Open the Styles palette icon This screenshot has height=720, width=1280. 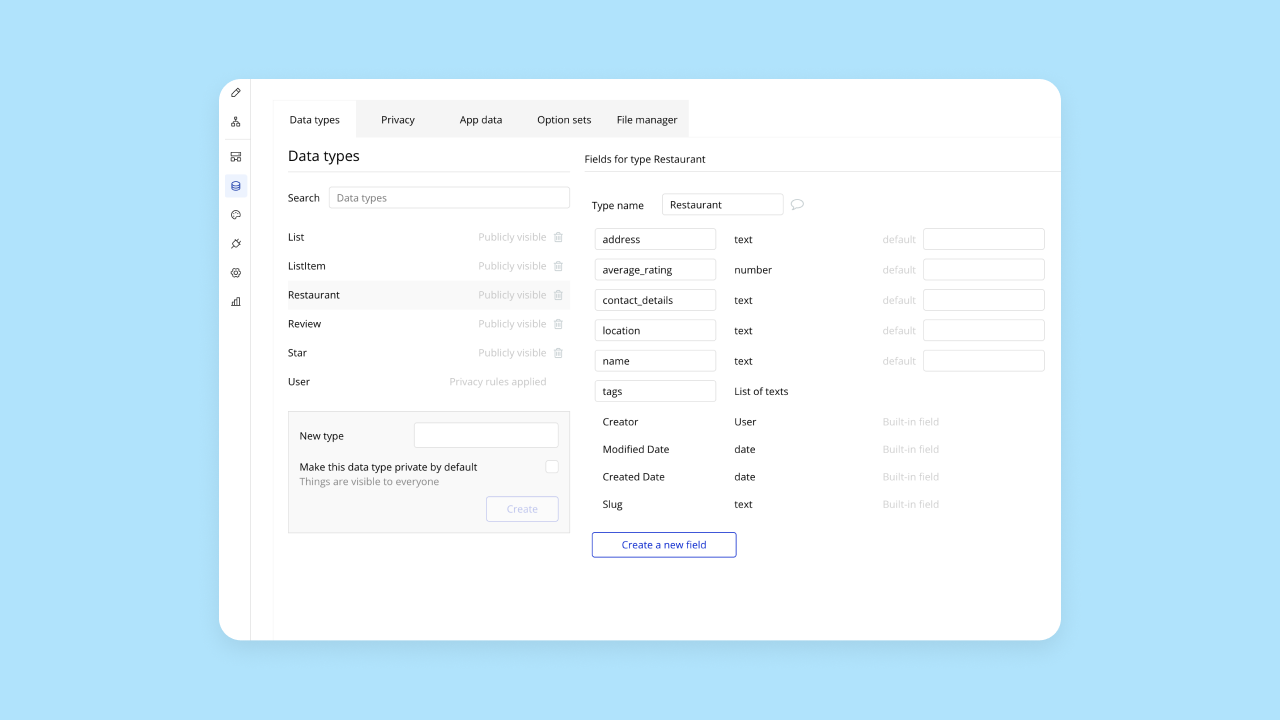[x=235, y=215]
